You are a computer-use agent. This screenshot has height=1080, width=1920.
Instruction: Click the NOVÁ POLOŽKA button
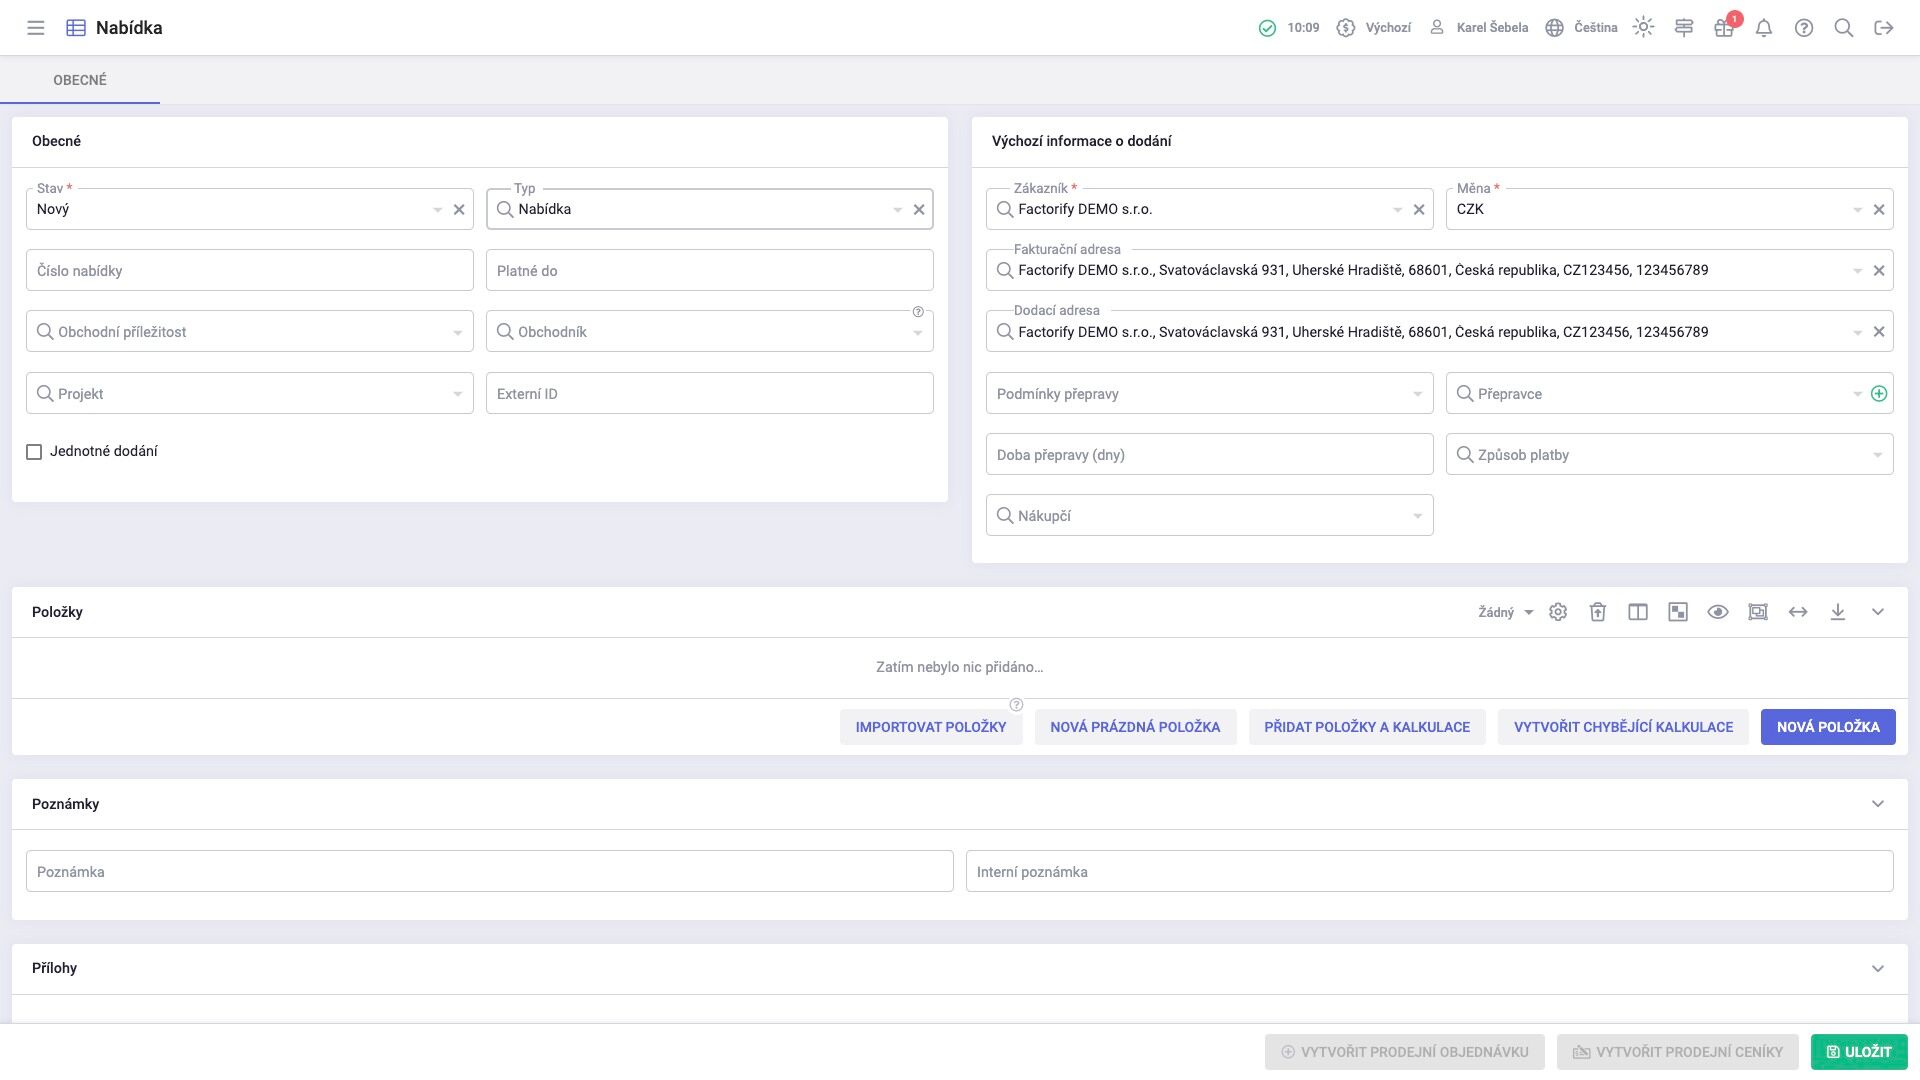coord(1828,727)
